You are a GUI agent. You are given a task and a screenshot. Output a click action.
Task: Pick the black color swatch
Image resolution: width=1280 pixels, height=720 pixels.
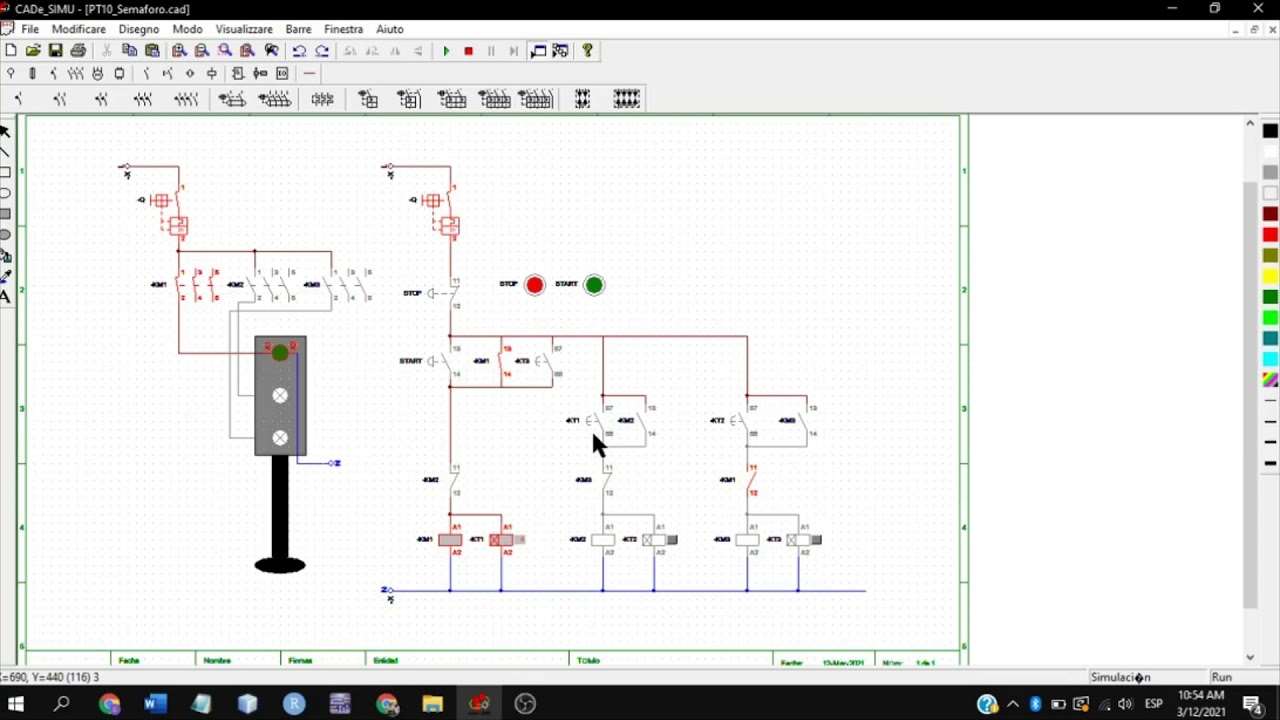(1270, 131)
